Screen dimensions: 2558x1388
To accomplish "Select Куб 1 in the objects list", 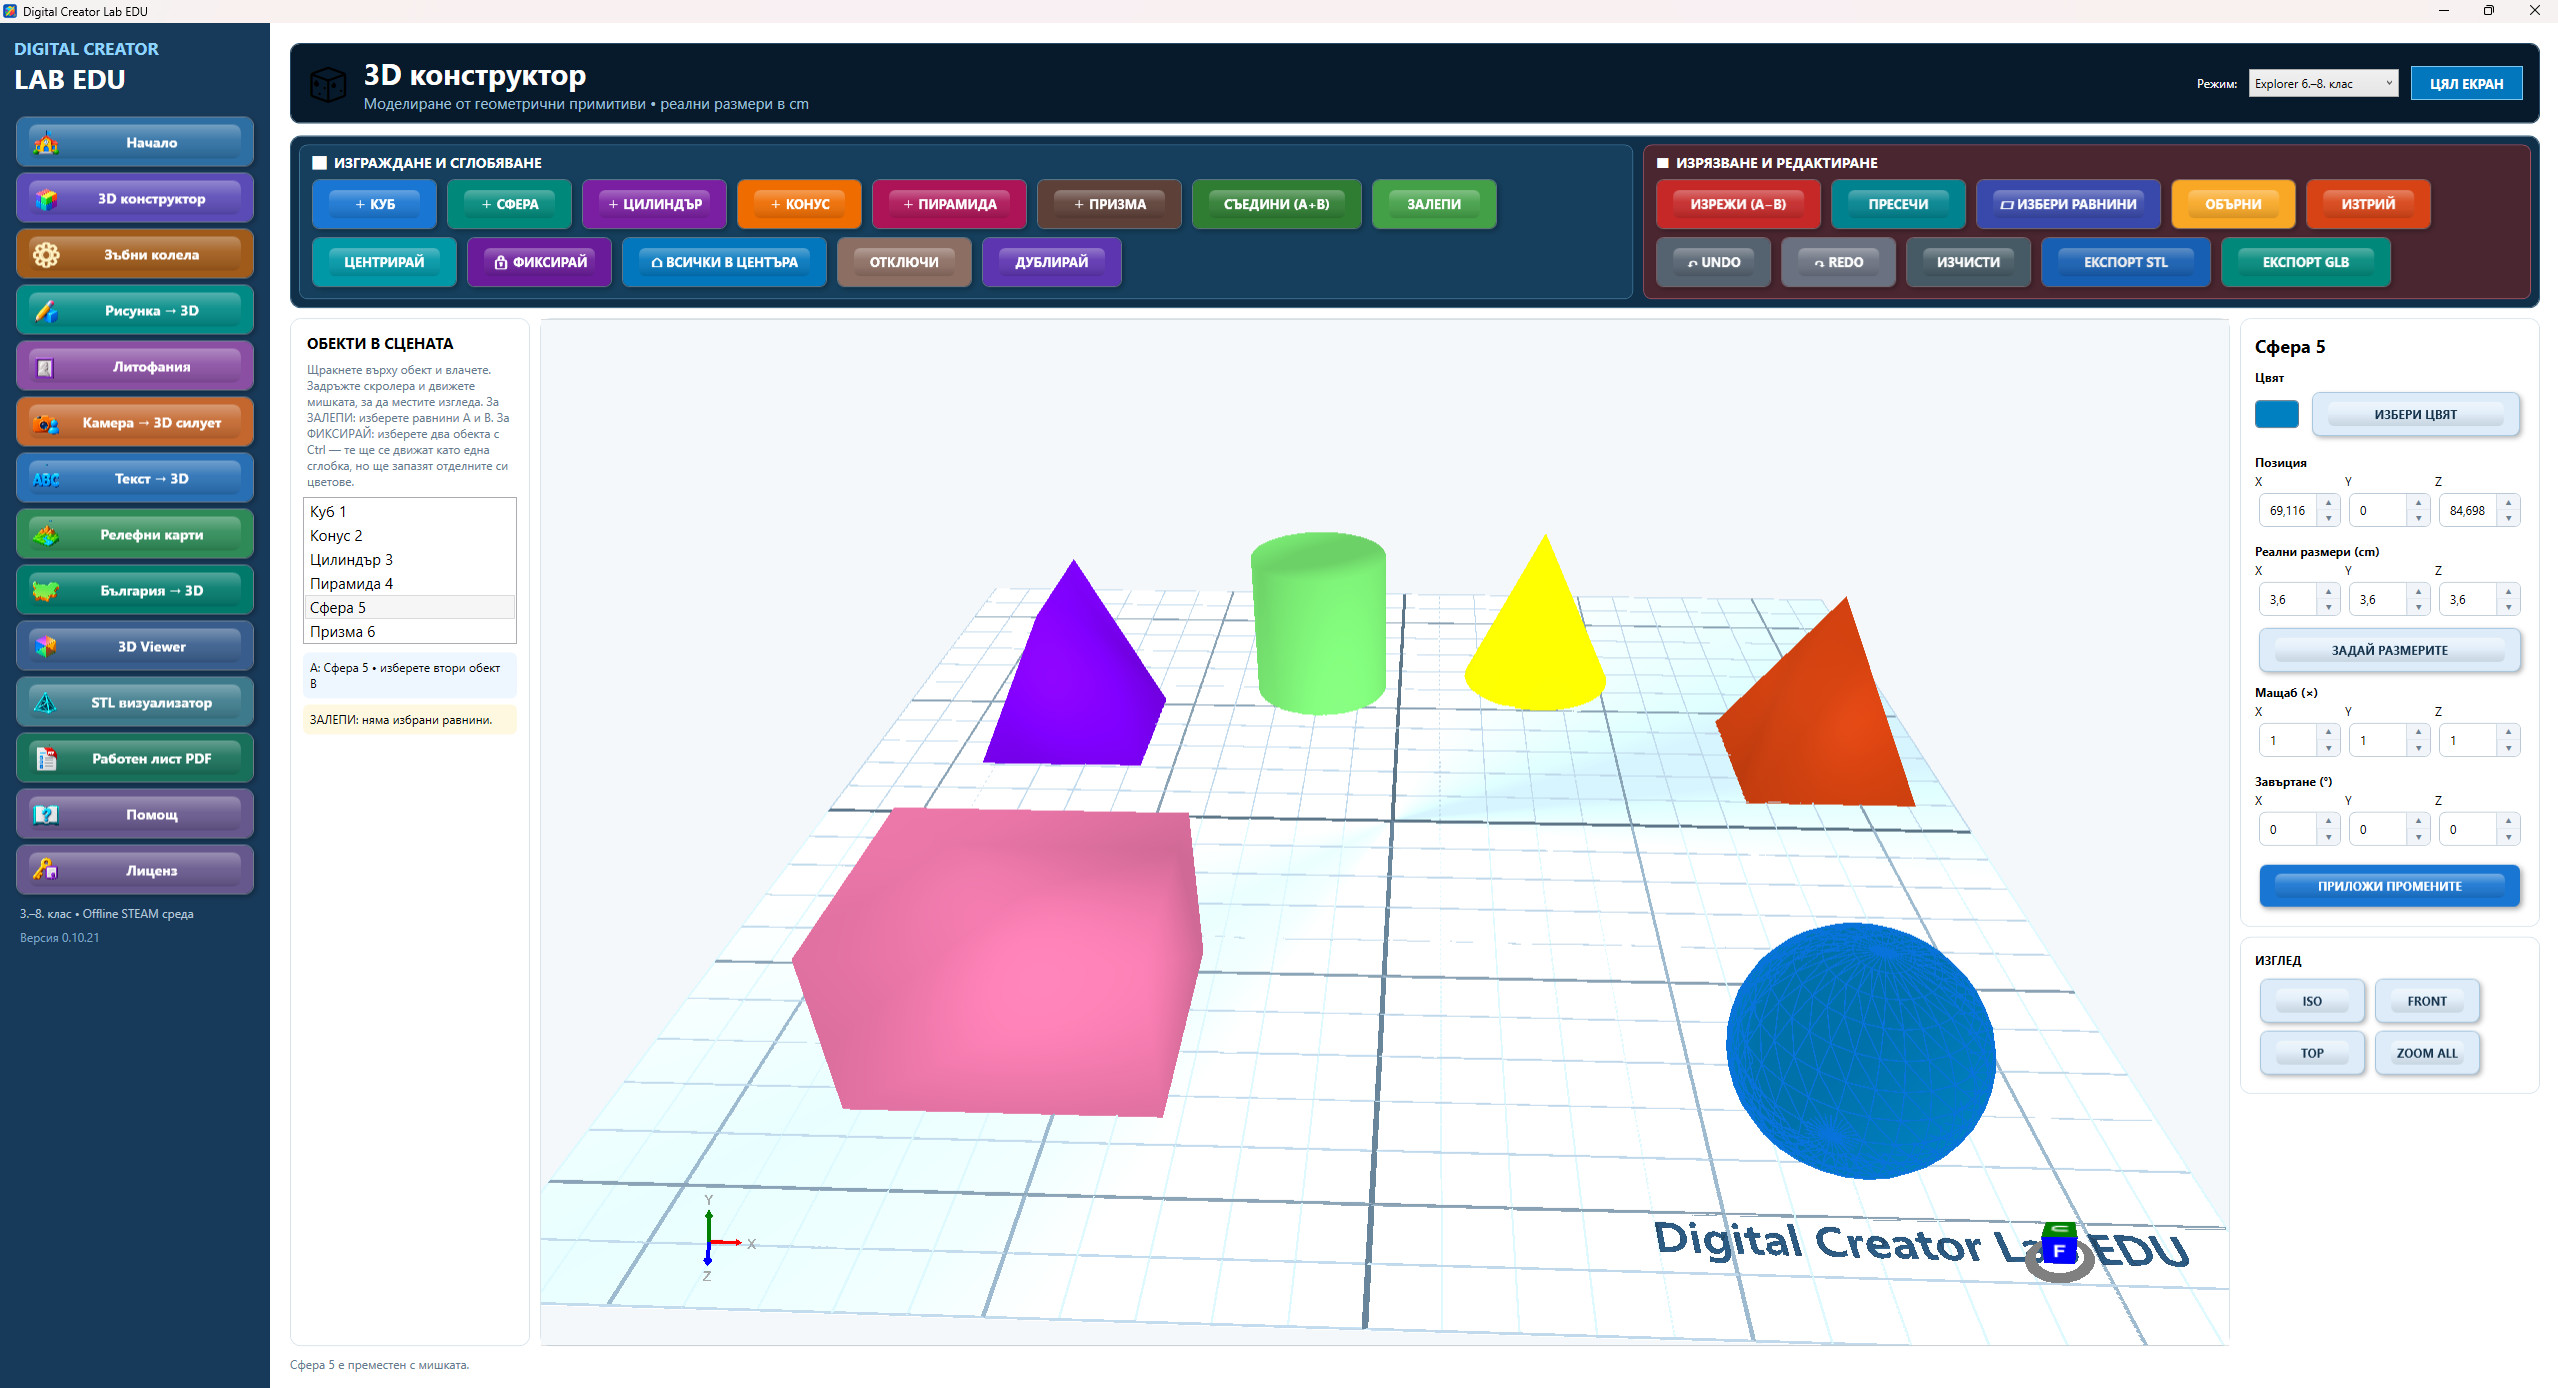I will coord(410,511).
